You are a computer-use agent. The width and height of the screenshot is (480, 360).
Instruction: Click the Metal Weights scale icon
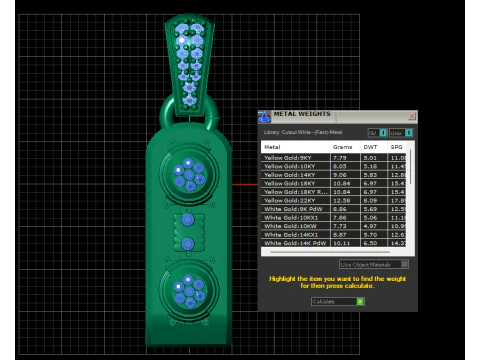[x=264, y=116]
